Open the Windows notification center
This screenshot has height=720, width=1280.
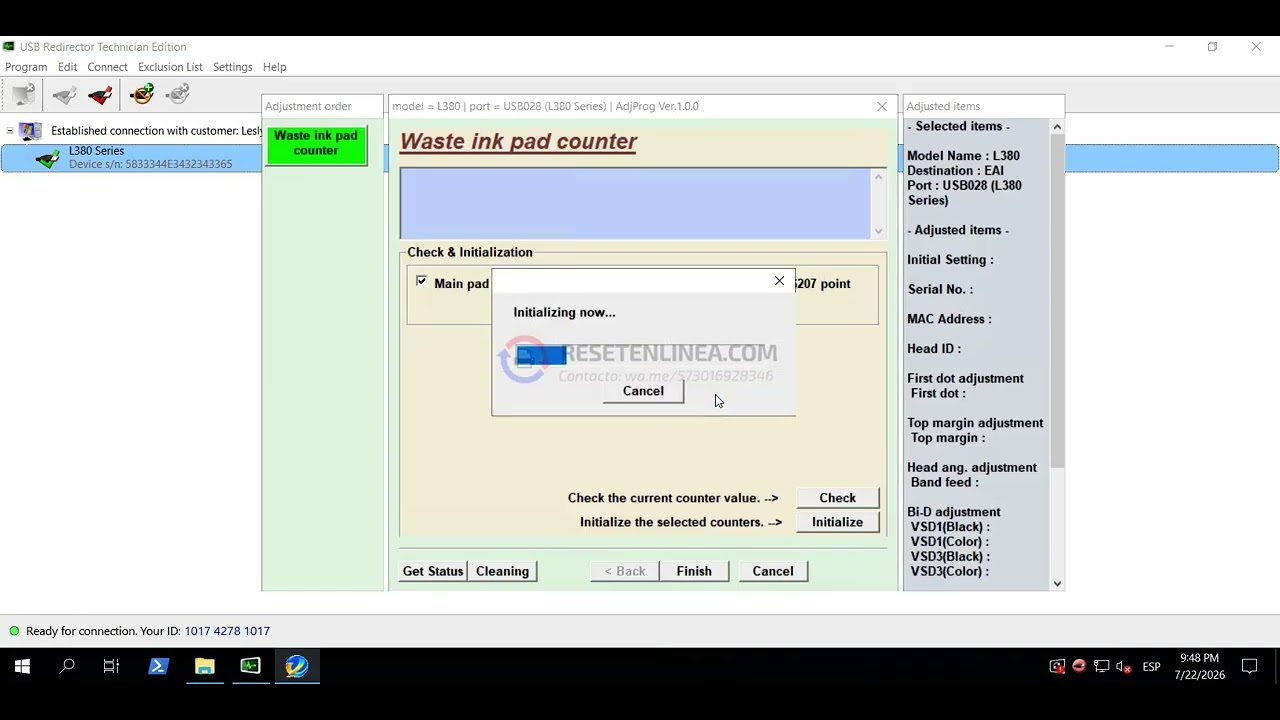tap(1249, 666)
